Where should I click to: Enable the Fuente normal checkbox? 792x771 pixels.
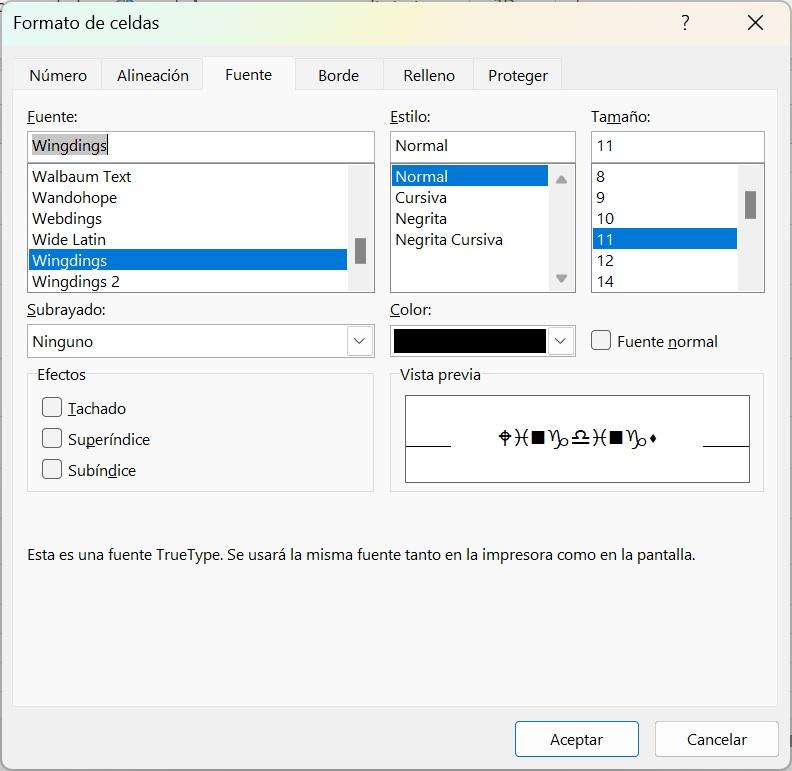(x=601, y=341)
